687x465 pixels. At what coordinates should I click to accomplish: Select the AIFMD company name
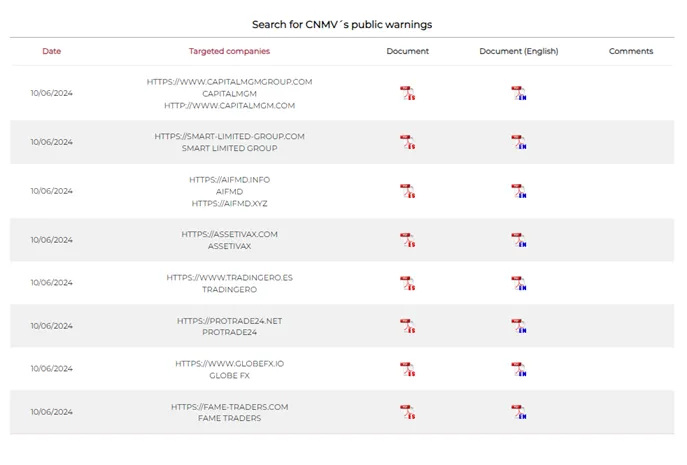[229, 192]
